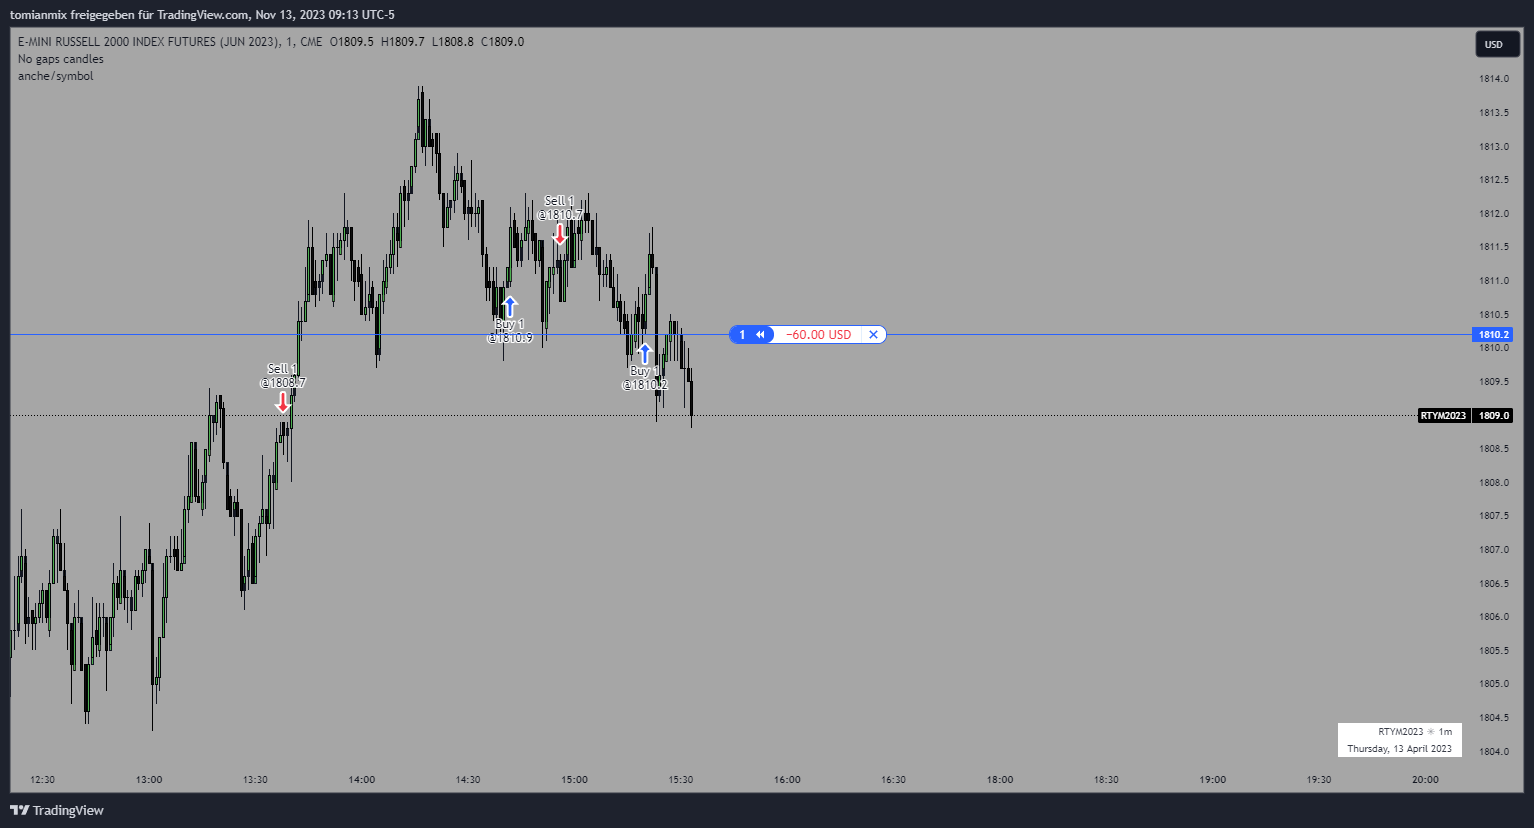Click the reverse position double-arrow icon
The width and height of the screenshot is (1534, 828).
pos(761,335)
